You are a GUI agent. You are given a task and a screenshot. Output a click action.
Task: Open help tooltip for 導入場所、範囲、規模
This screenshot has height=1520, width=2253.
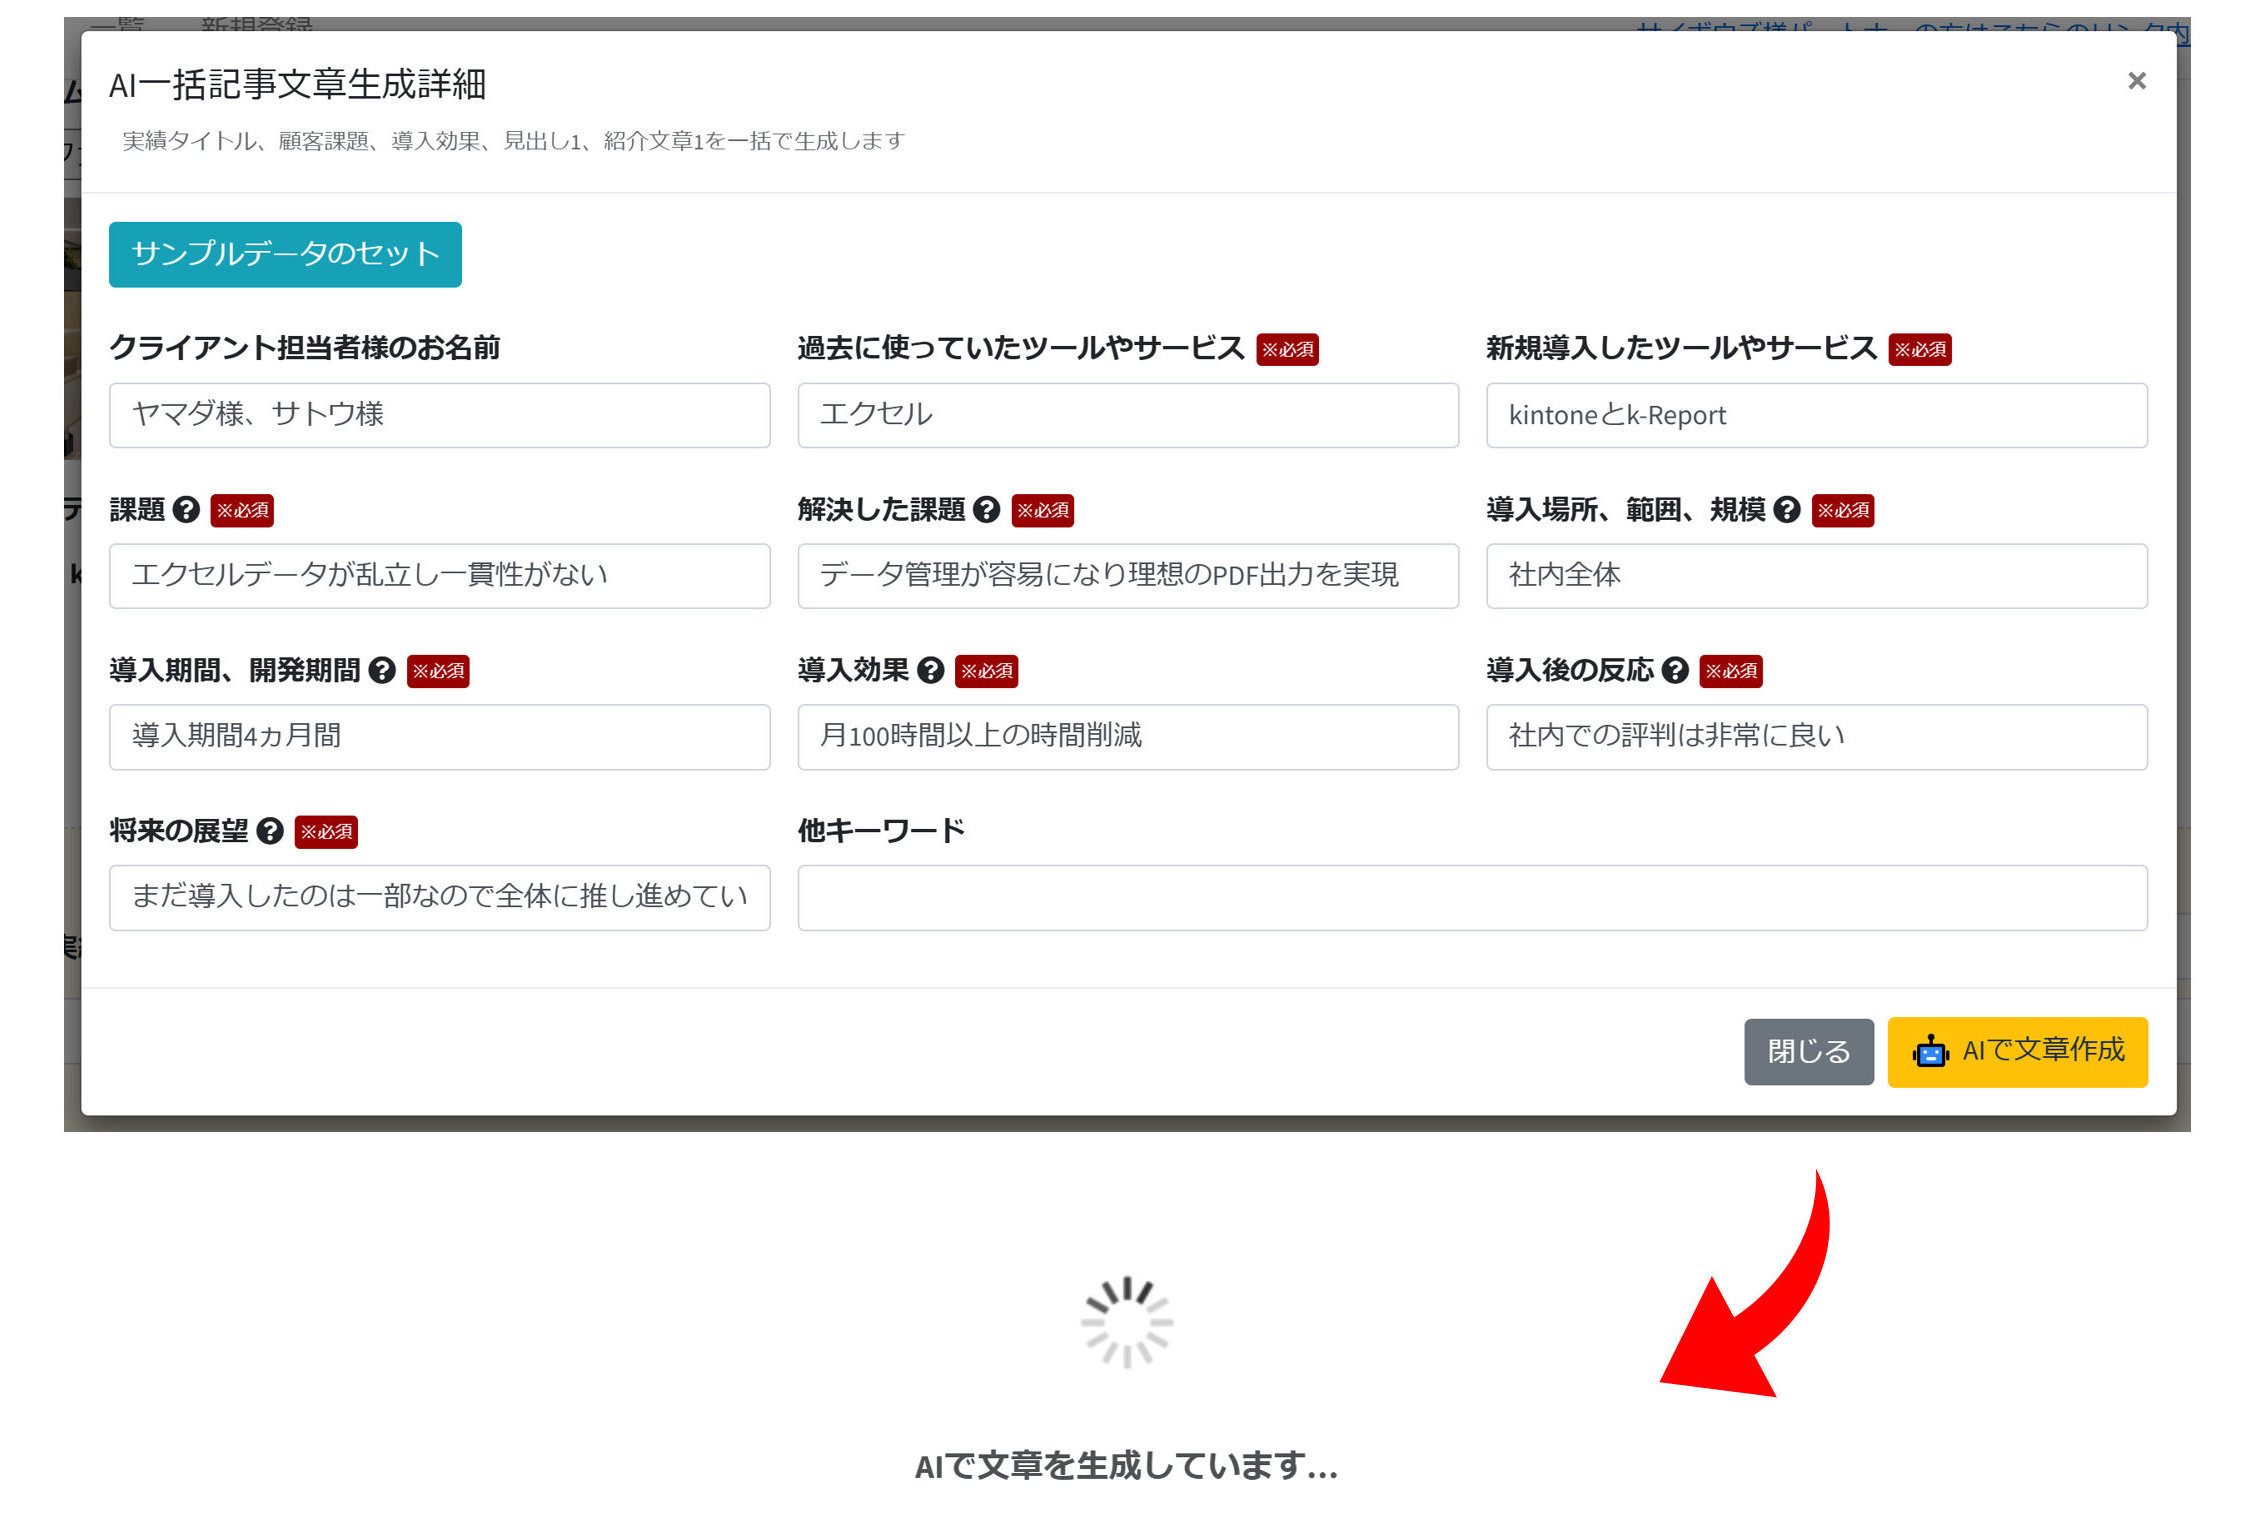coord(1786,510)
